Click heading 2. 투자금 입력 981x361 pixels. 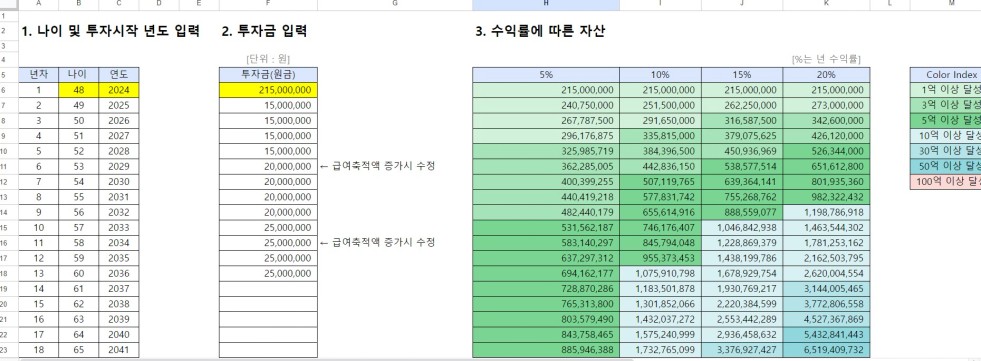tap(264, 31)
